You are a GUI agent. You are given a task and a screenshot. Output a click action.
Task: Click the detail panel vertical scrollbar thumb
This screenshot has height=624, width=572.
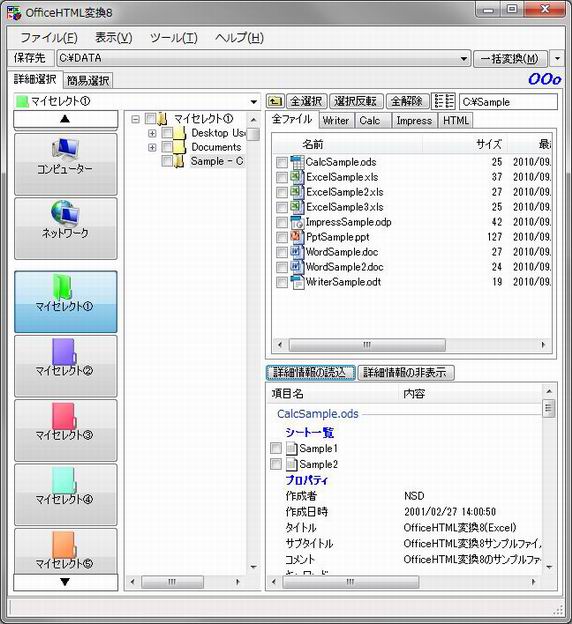click(x=549, y=408)
